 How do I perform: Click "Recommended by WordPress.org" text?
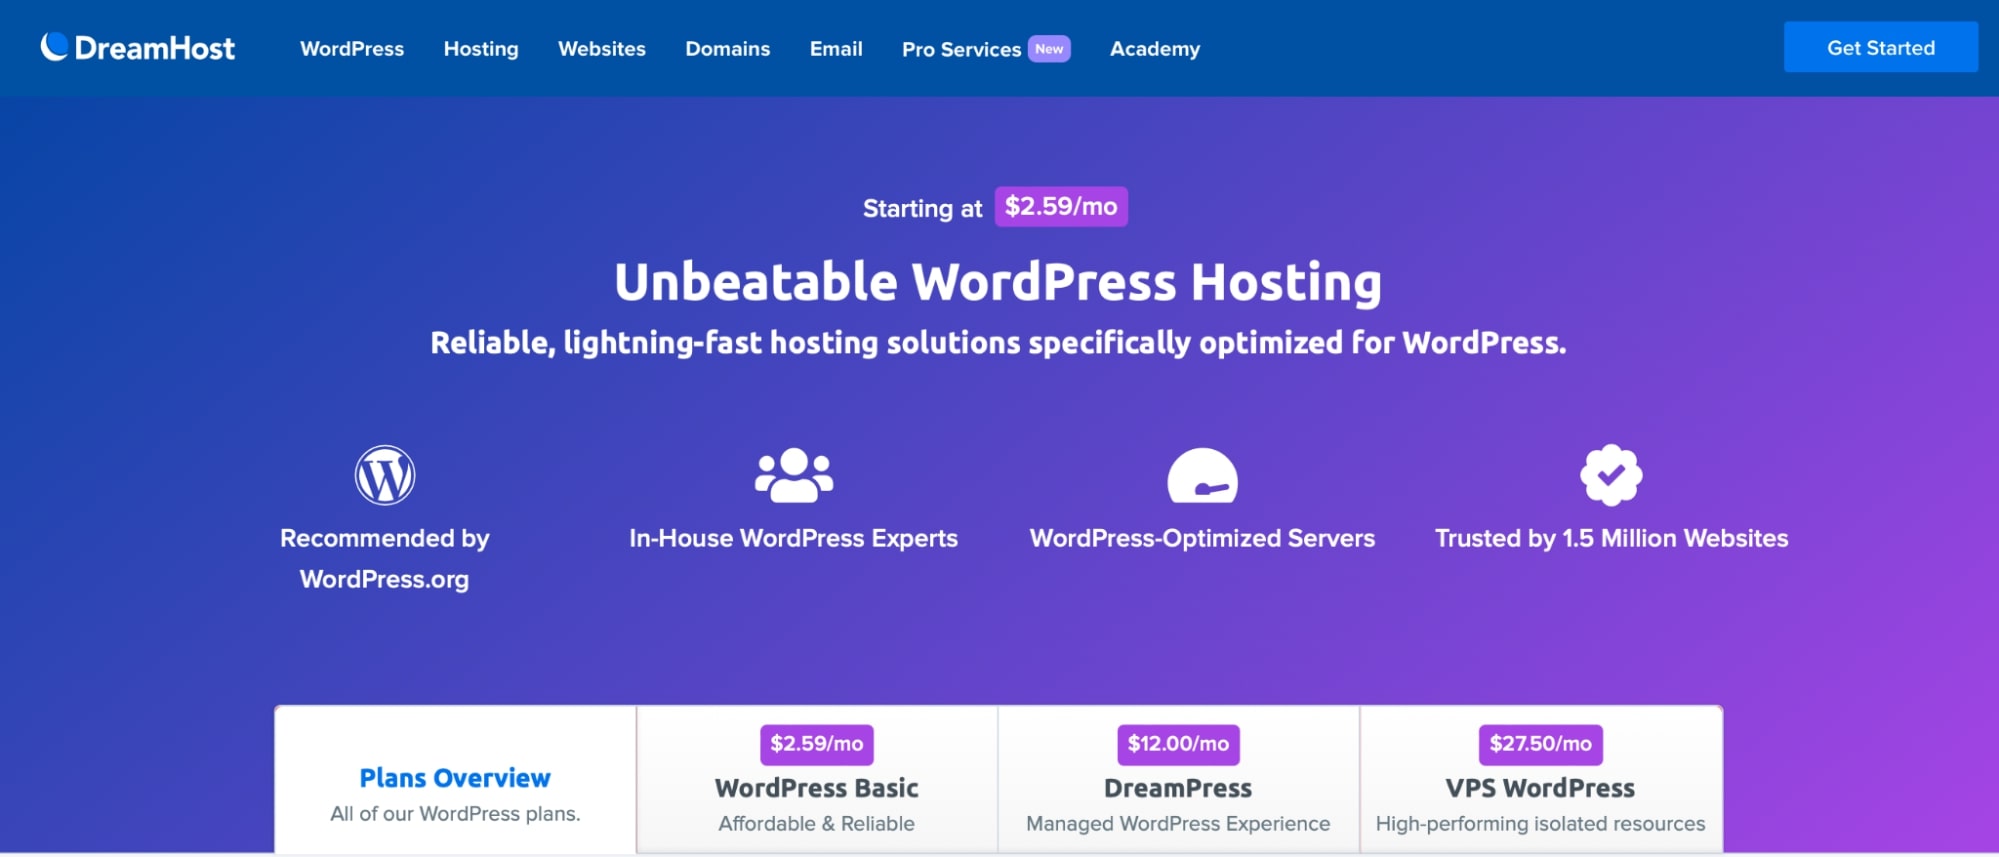click(385, 559)
